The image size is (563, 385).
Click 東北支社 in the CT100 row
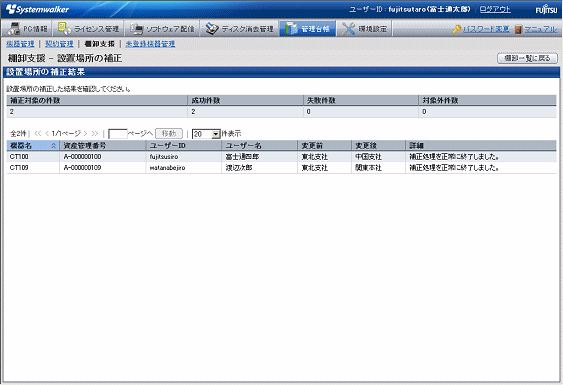pyautogui.click(x=315, y=157)
